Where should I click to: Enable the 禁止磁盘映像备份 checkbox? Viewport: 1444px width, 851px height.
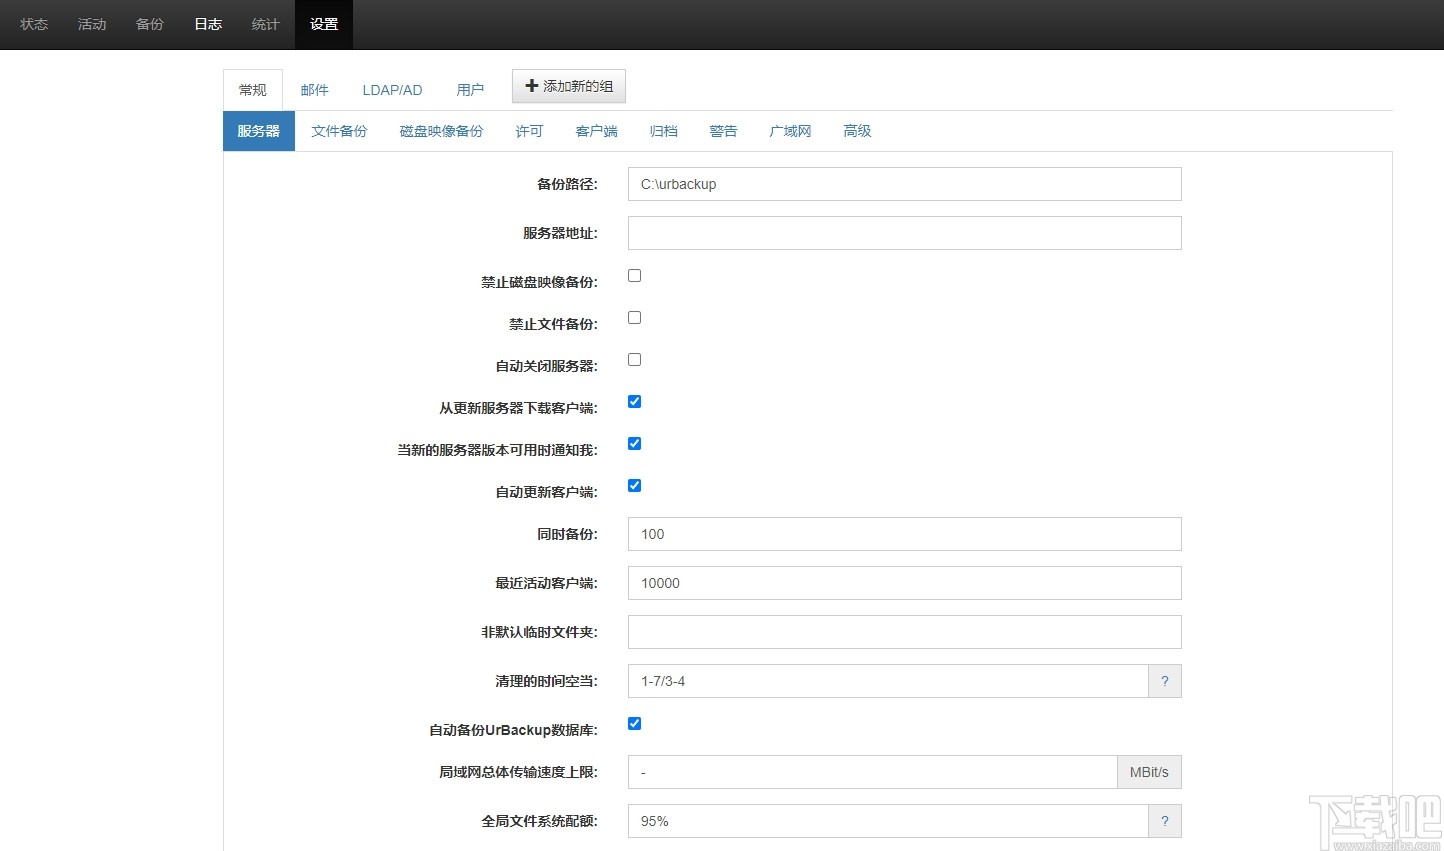pyautogui.click(x=634, y=275)
